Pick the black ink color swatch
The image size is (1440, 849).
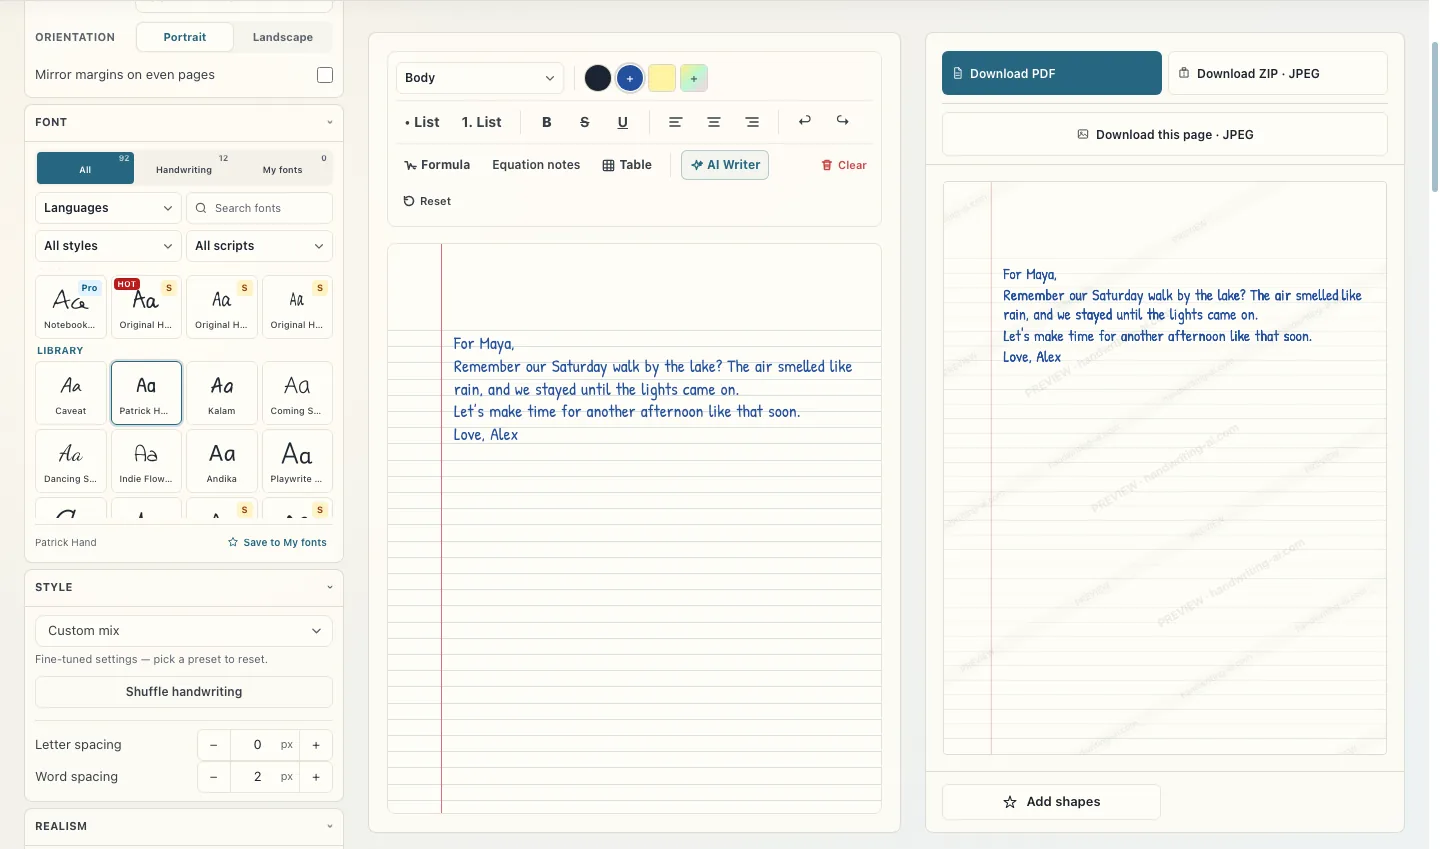coord(598,78)
